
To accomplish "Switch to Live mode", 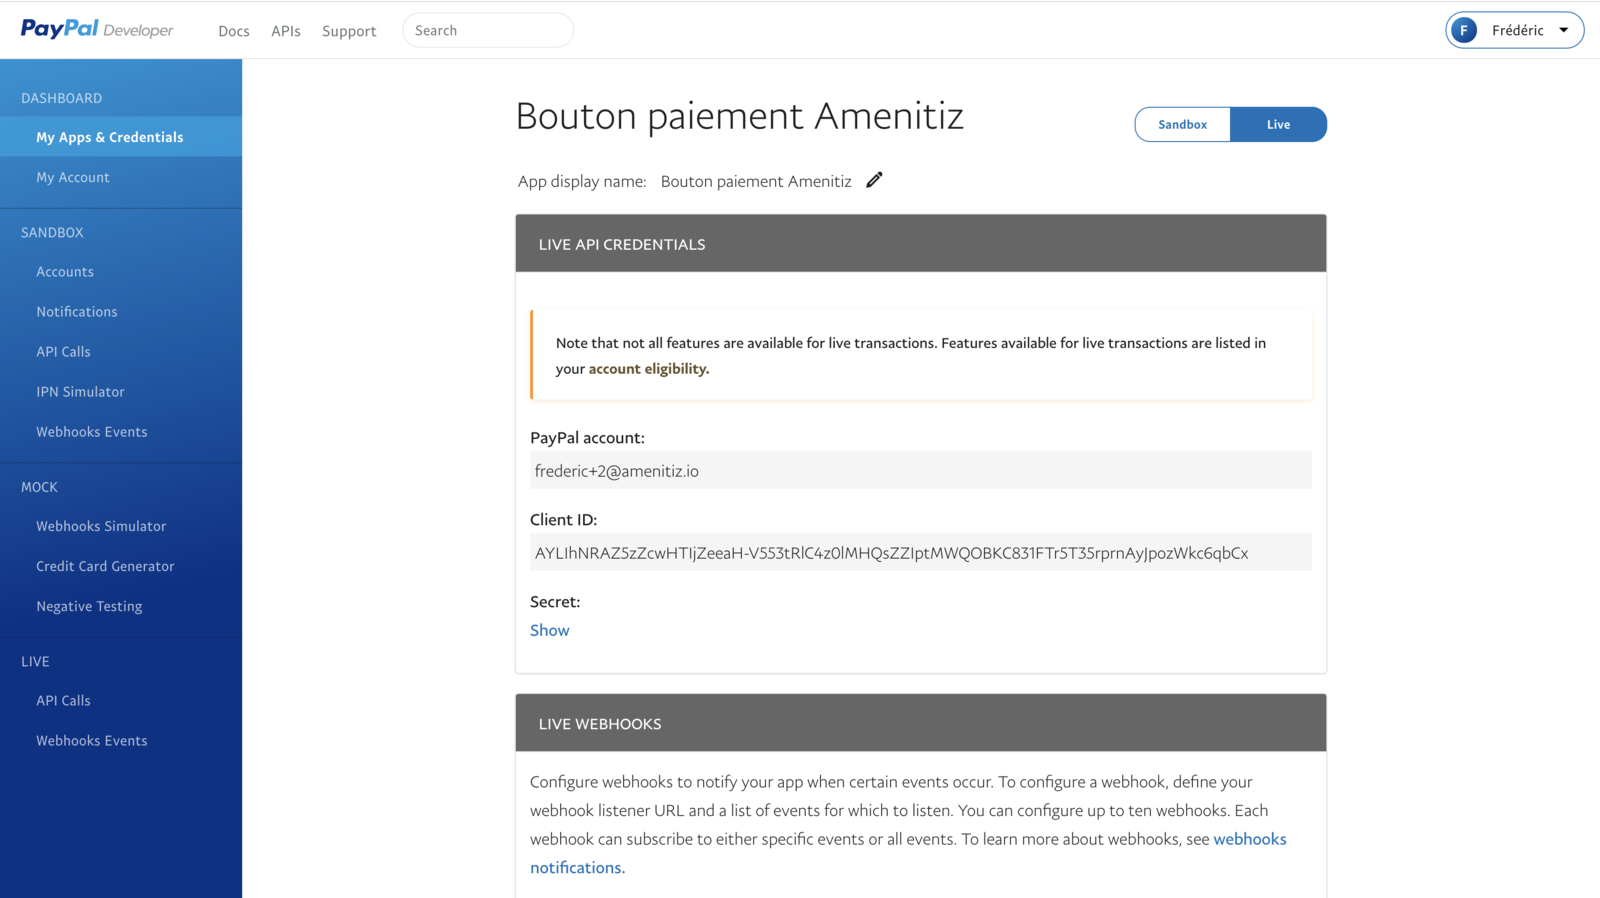I will tap(1278, 124).
